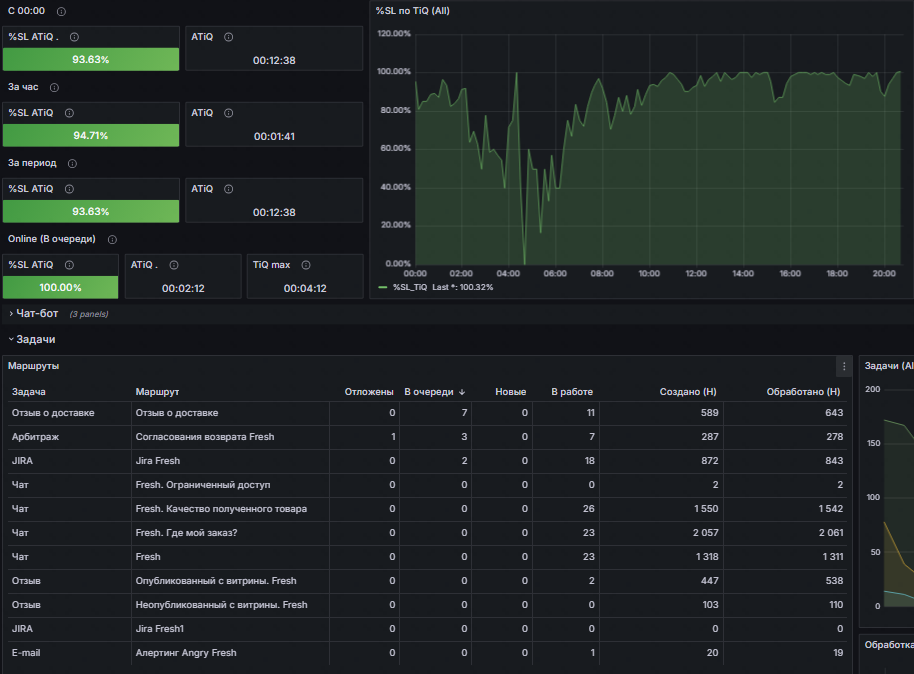The width and height of the screenshot is (914, 674).
Task: Click the info icon beside За час
Action: [x=54, y=87]
